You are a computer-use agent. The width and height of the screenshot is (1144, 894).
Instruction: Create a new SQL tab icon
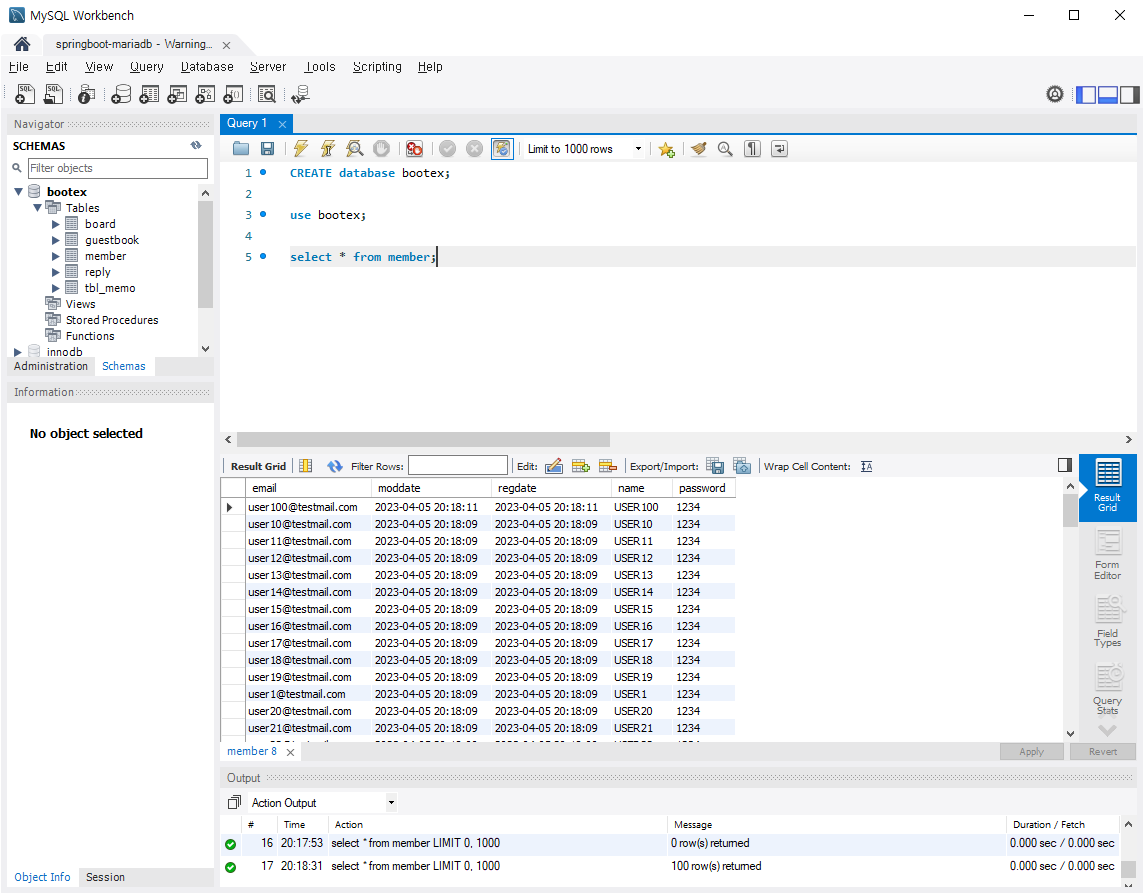coord(25,94)
